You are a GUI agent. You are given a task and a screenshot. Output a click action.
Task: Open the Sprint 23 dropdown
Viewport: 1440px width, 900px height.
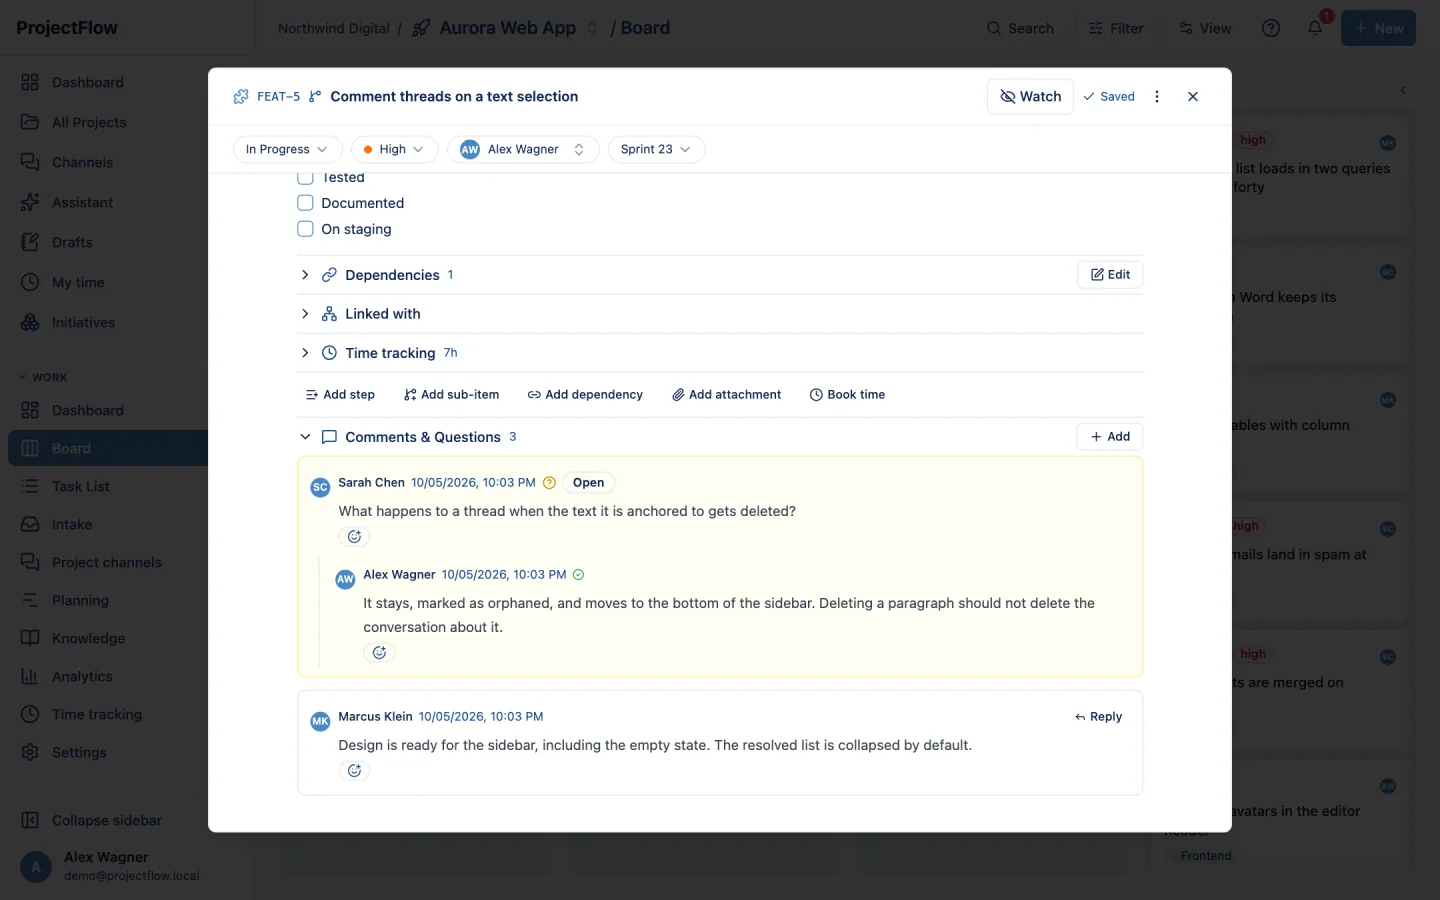tap(656, 149)
